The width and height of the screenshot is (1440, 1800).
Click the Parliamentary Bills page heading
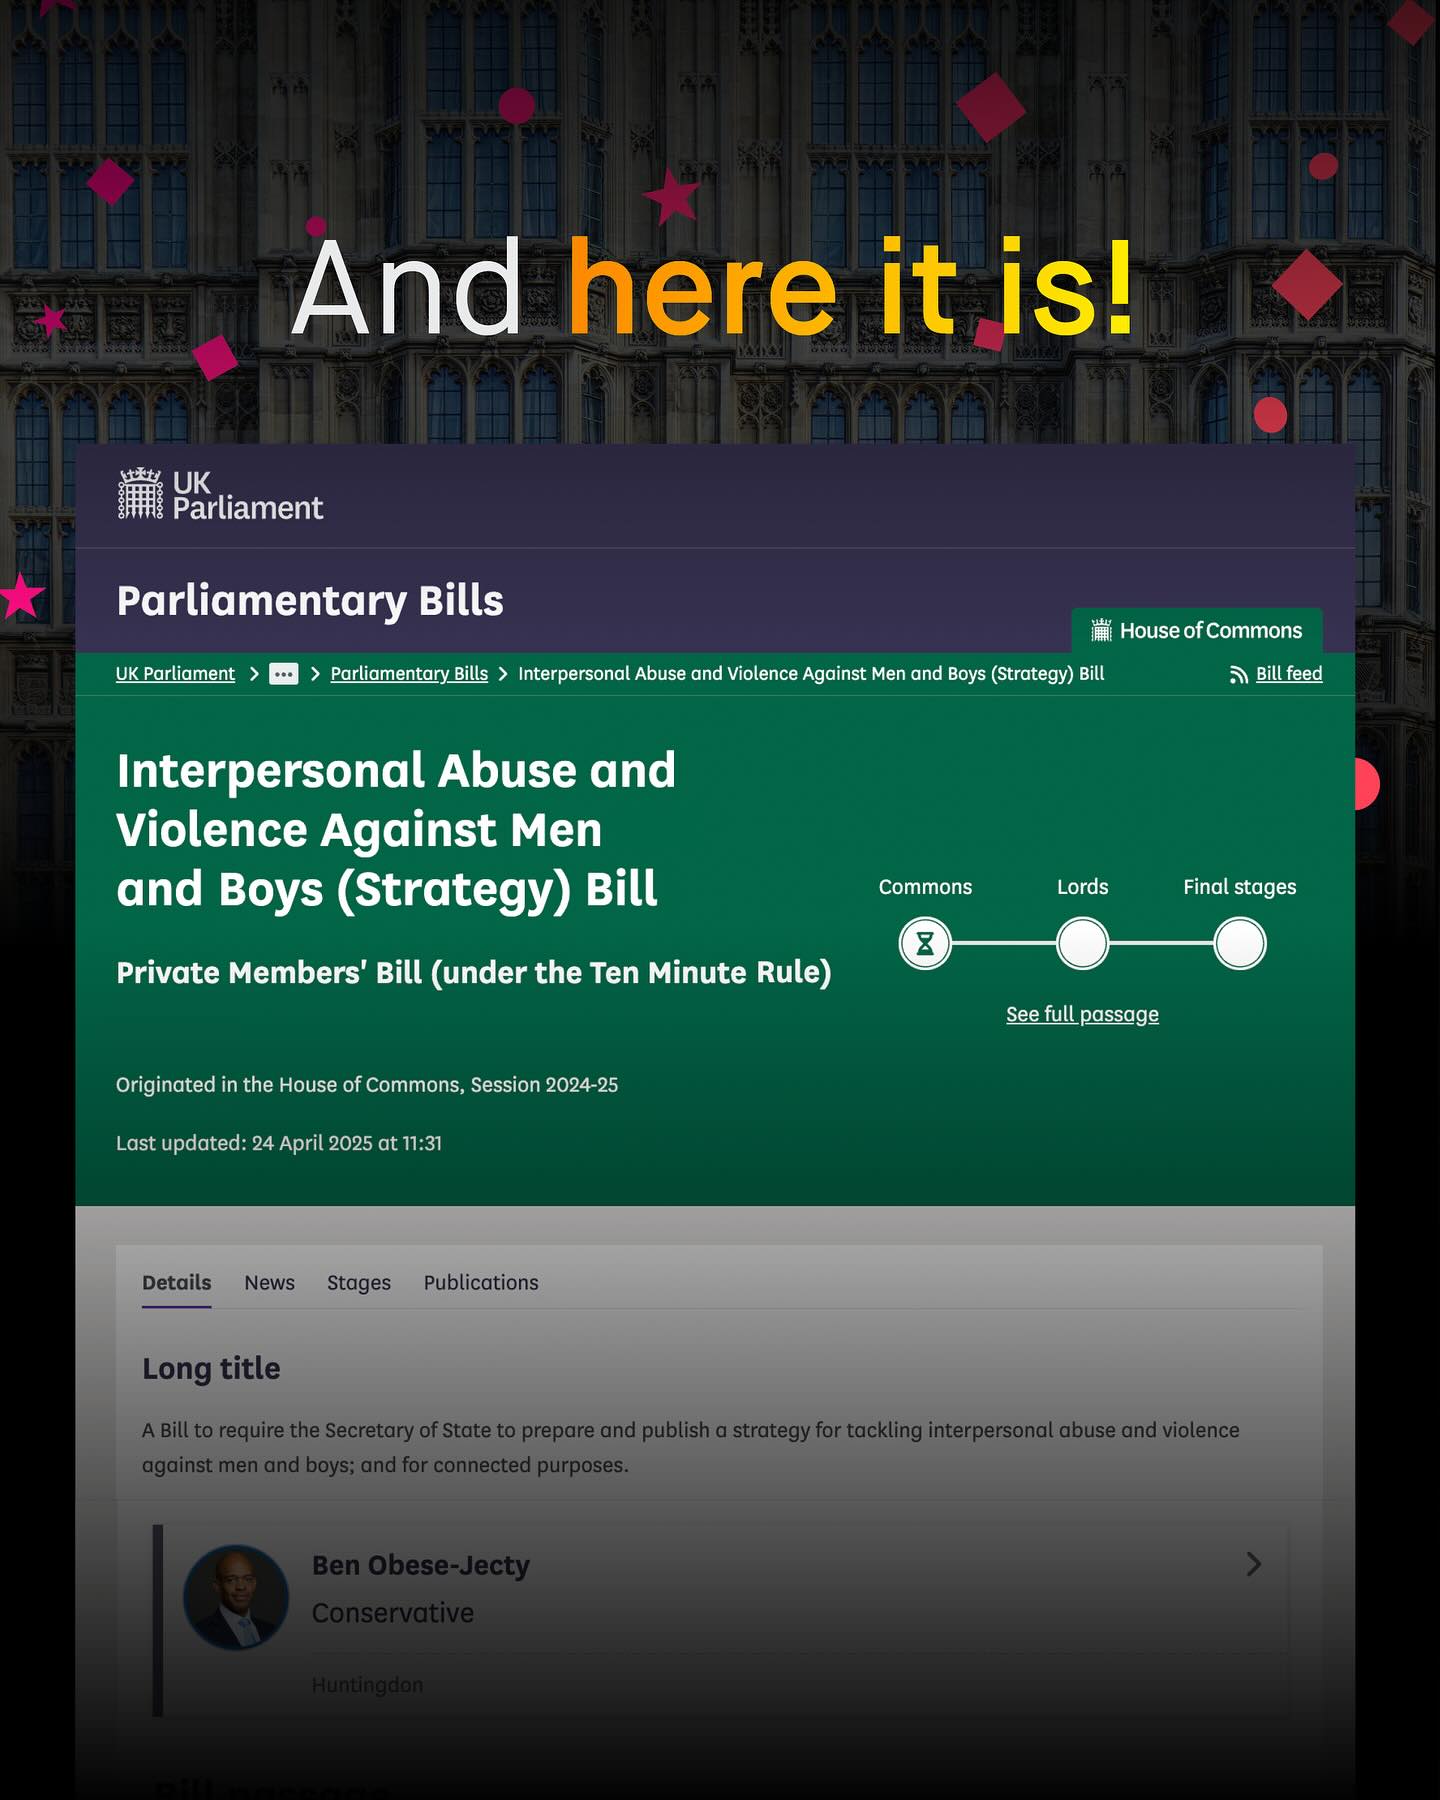[310, 601]
